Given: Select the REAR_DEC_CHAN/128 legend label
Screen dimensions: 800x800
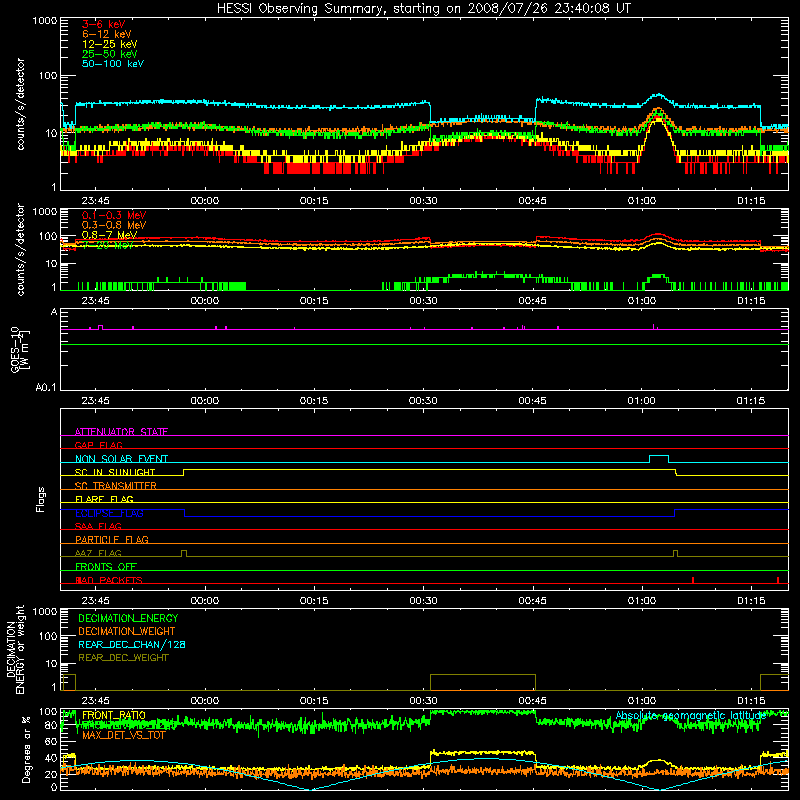Looking at the screenshot, I should click(x=132, y=644).
